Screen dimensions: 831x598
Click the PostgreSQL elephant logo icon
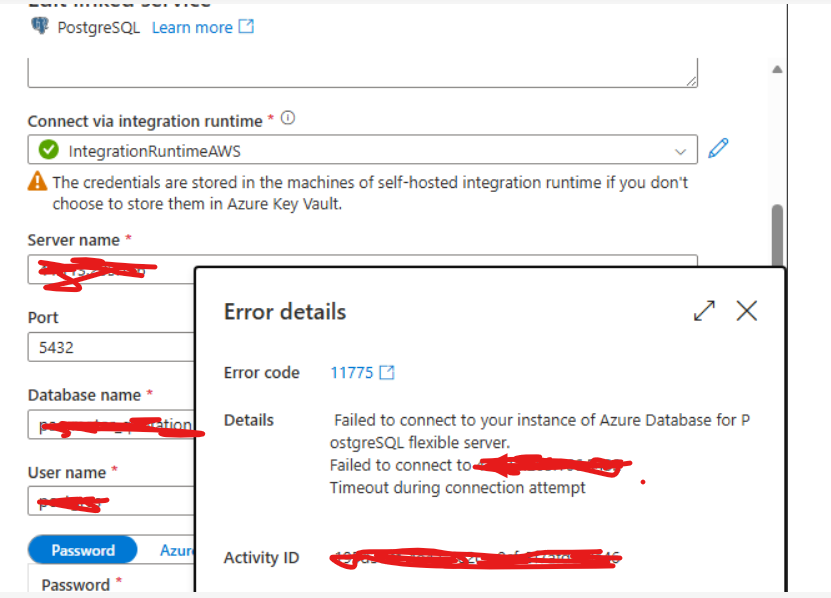(40, 25)
